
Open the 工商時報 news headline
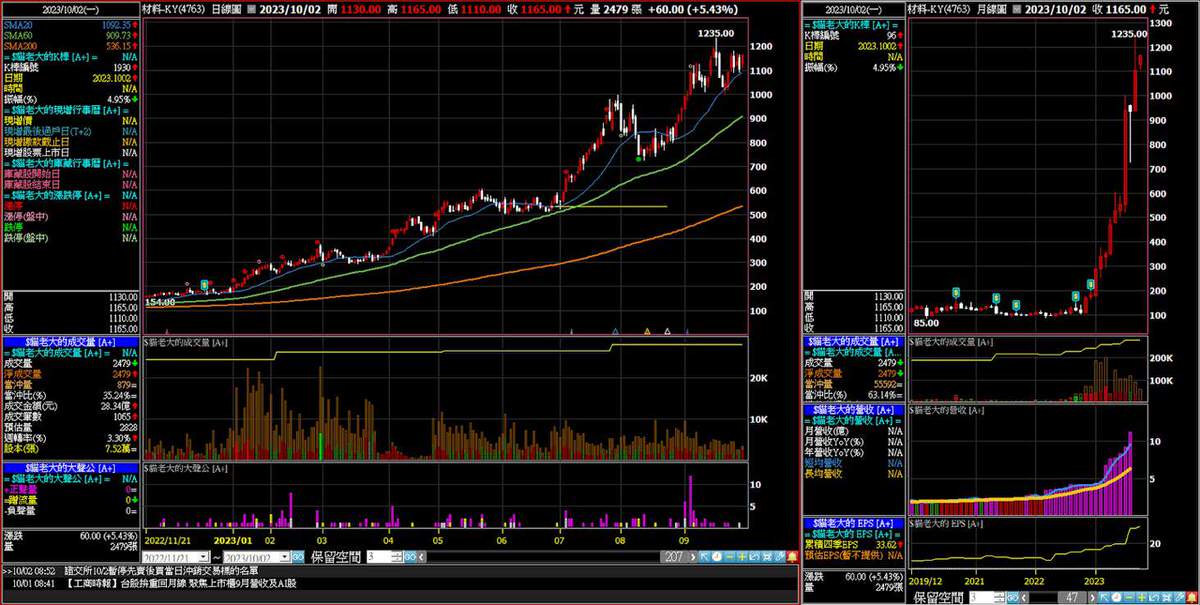(x=180, y=583)
